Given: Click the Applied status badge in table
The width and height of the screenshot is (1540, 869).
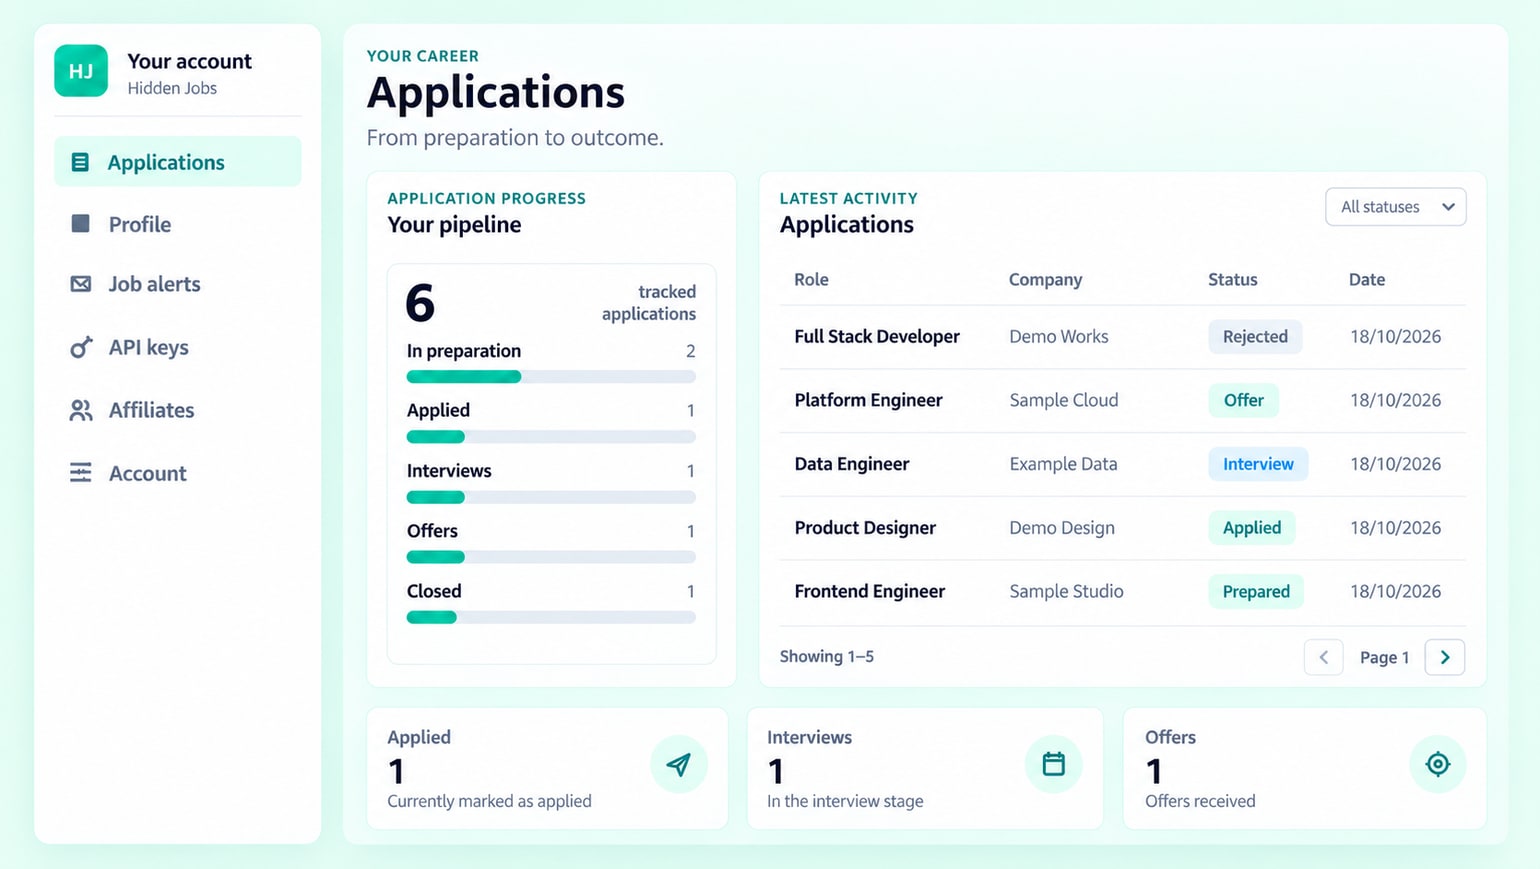Looking at the screenshot, I should (x=1251, y=528).
